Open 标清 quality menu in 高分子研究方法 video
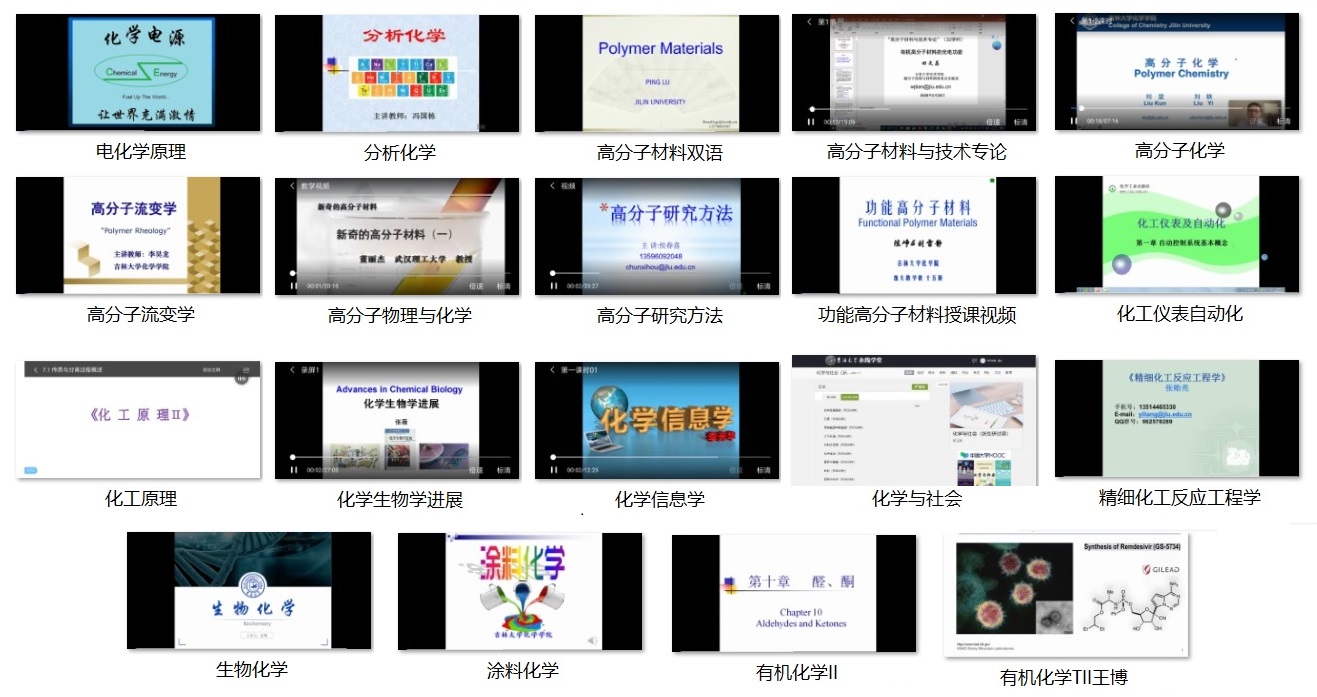The height and width of the screenshot is (697, 1317). point(764,286)
